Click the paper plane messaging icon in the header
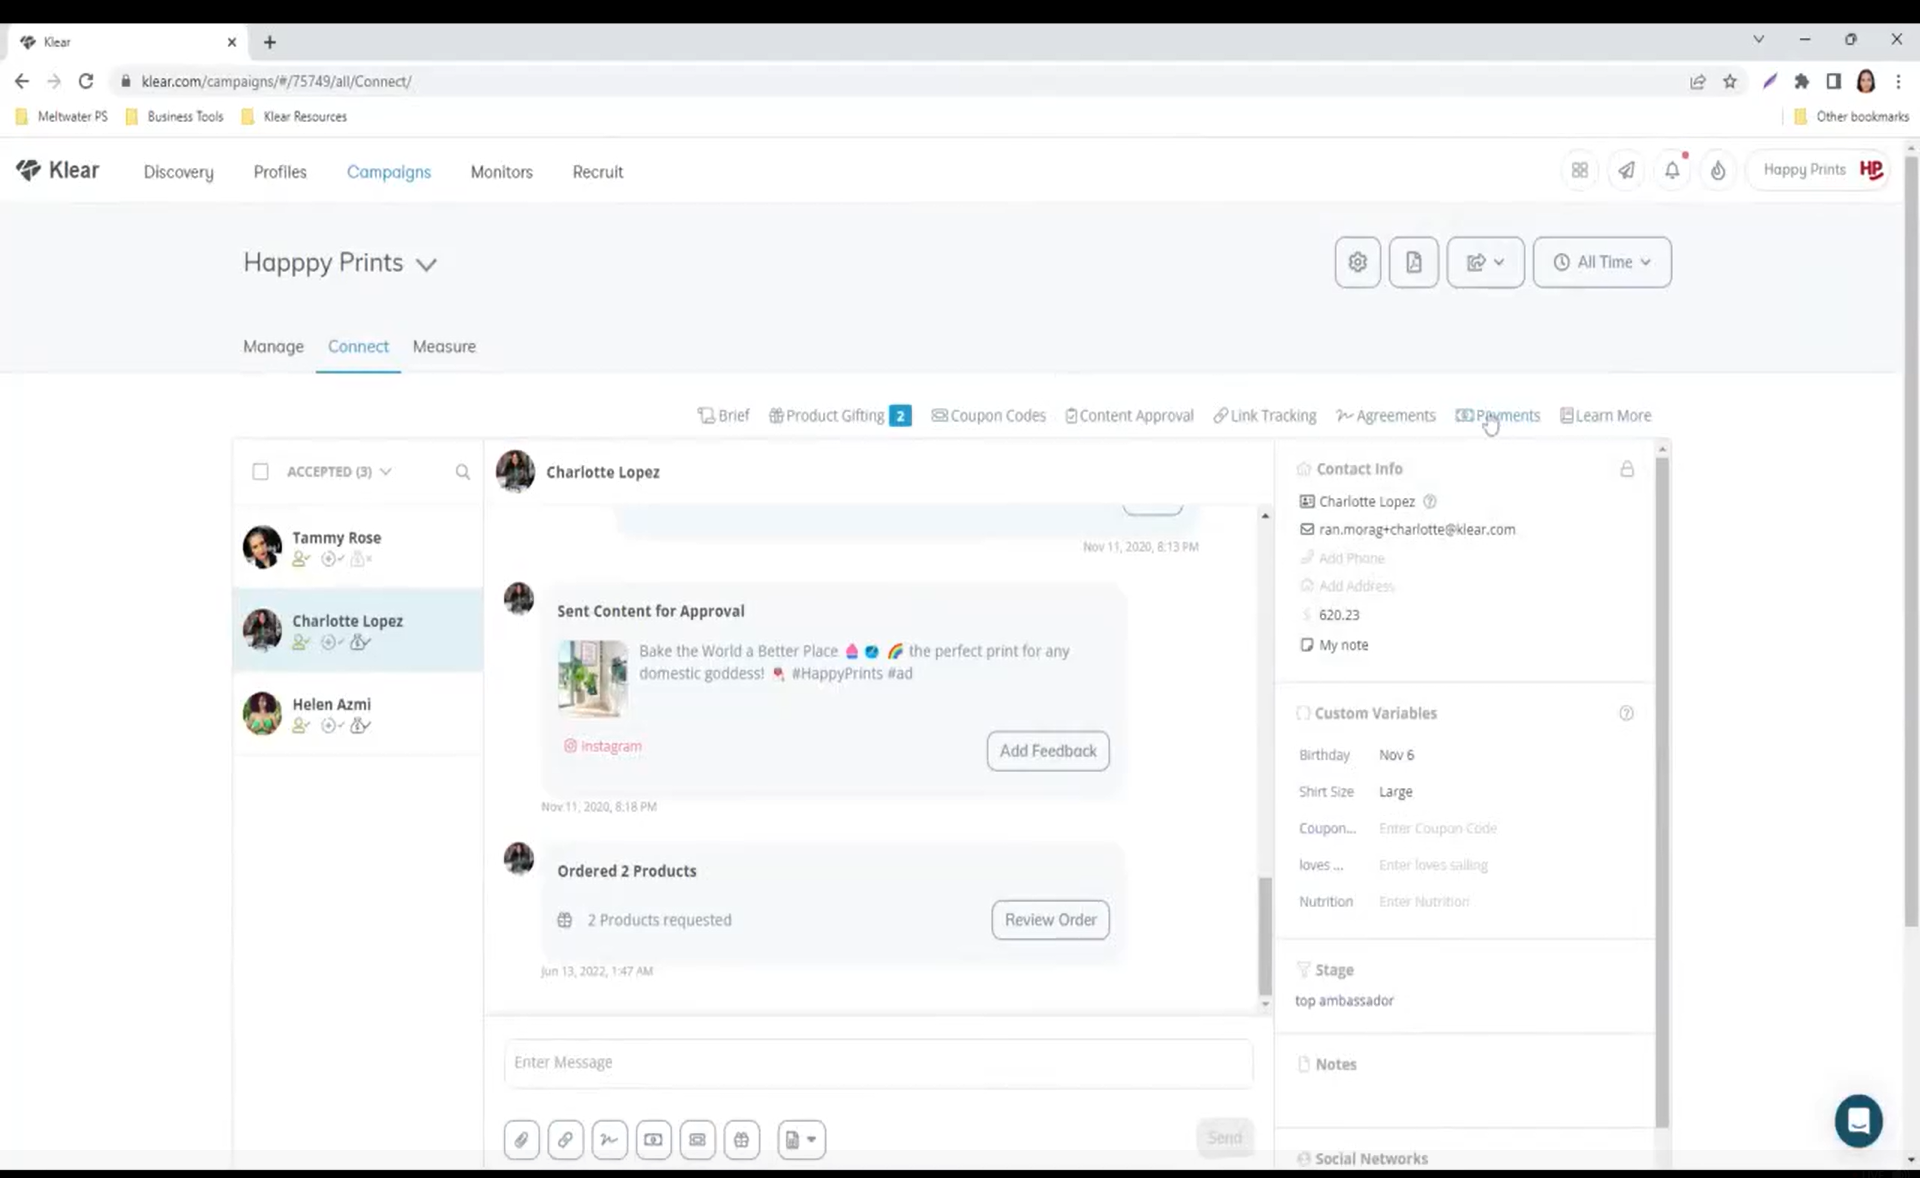 (x=1626, y=170)
